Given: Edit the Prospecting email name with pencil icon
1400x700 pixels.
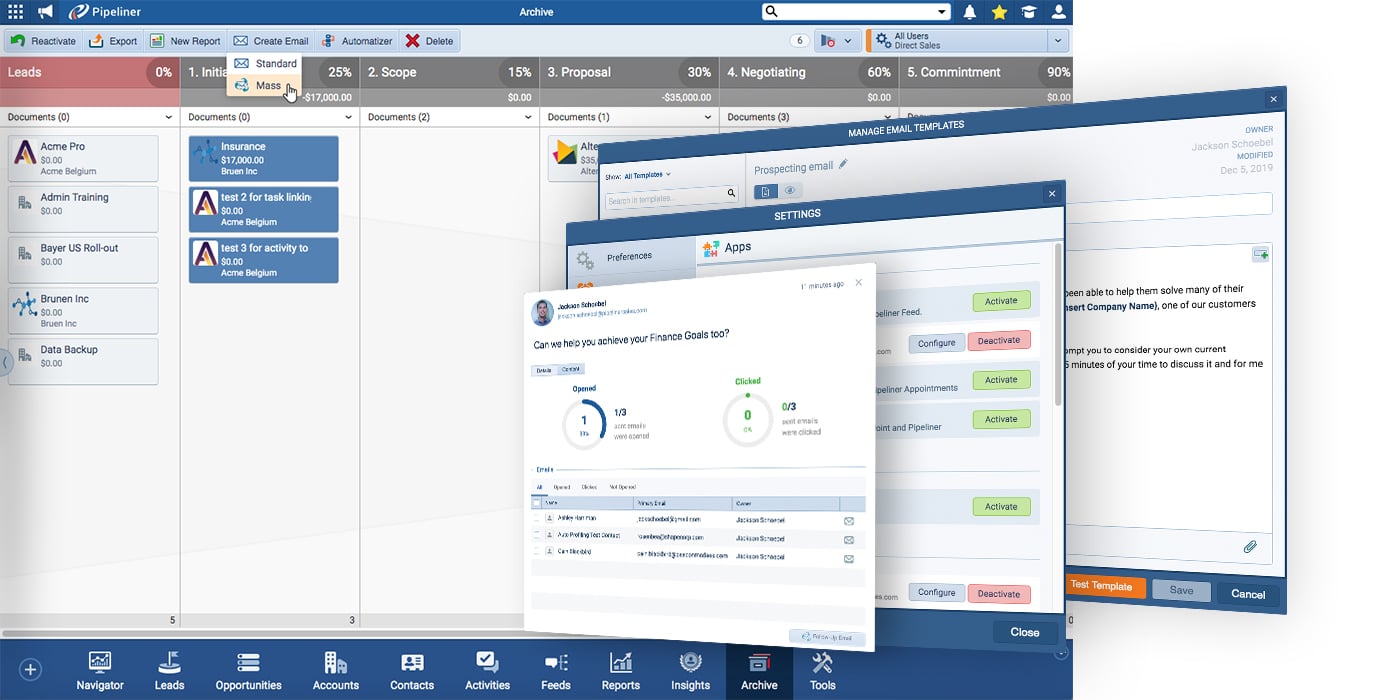Looking at the screenshot, I should (844, 165).
